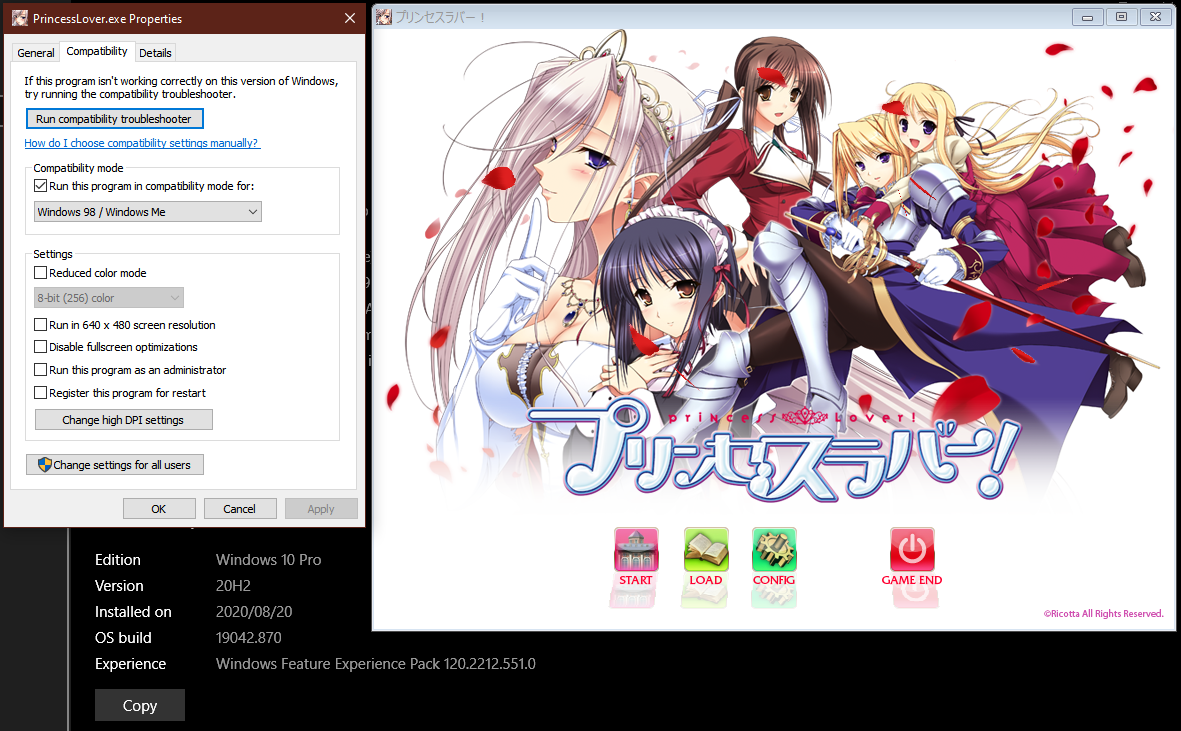Check Run this program as an administrator
Screen dimensions: 1181x731
41,370
